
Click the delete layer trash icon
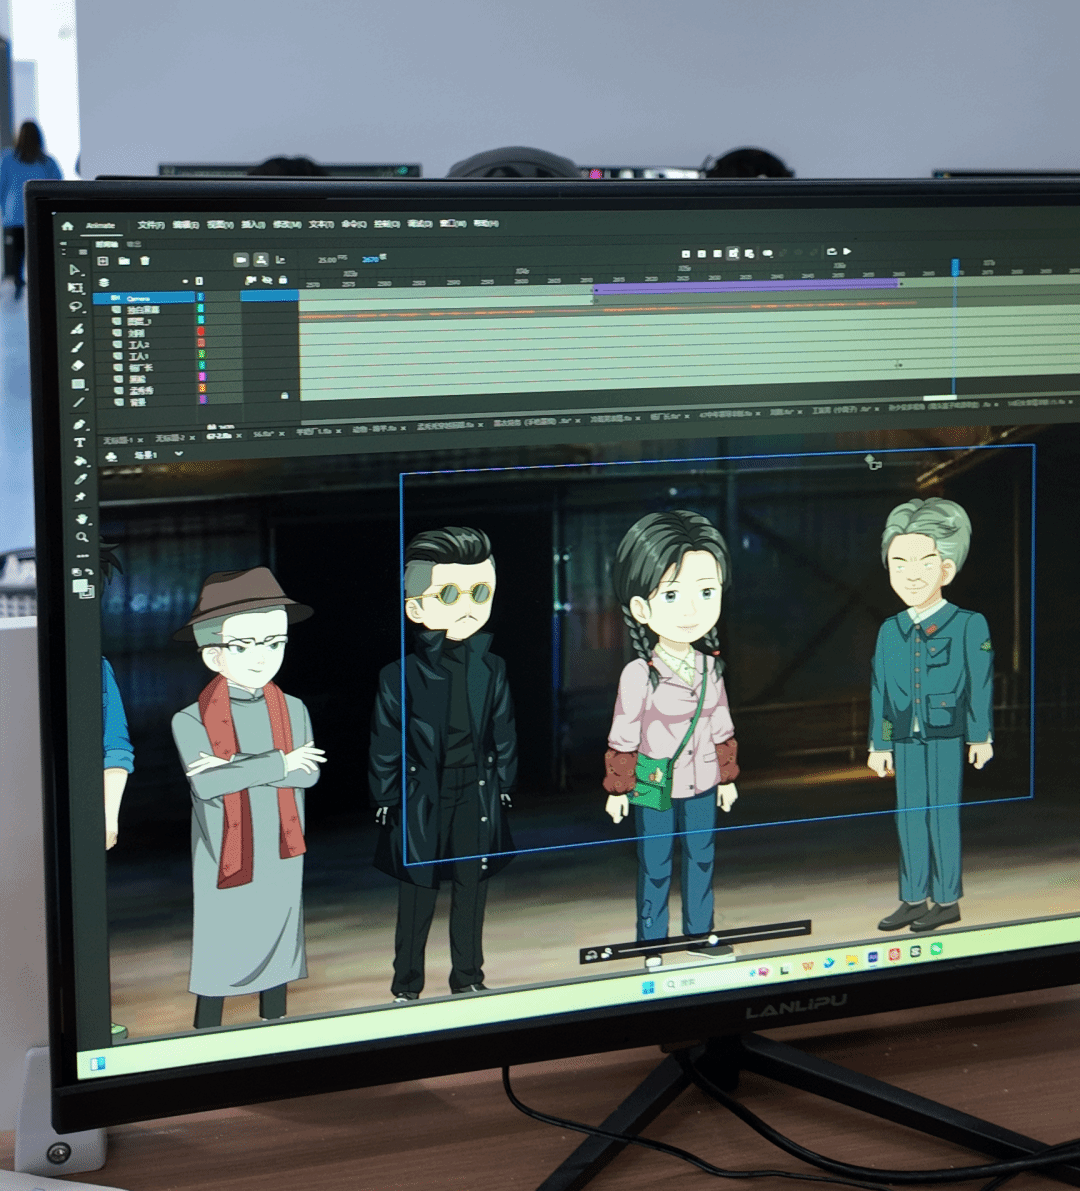click(x=145, y=261)
